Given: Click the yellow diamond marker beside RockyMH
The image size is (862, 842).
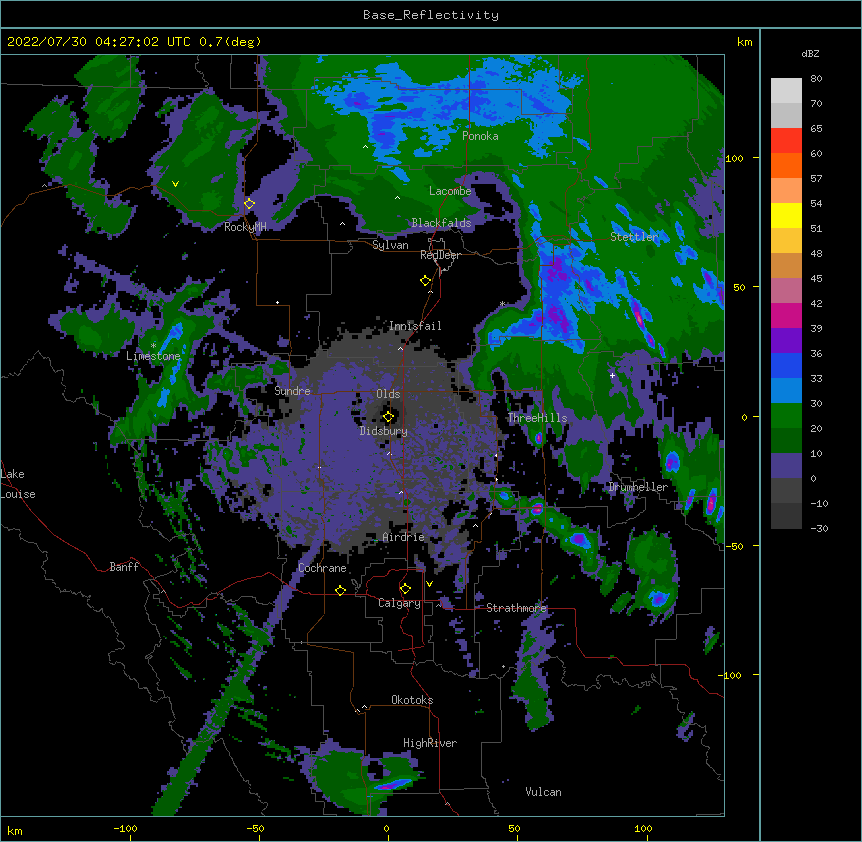Looking at the screenshot, I should [249, 204].
